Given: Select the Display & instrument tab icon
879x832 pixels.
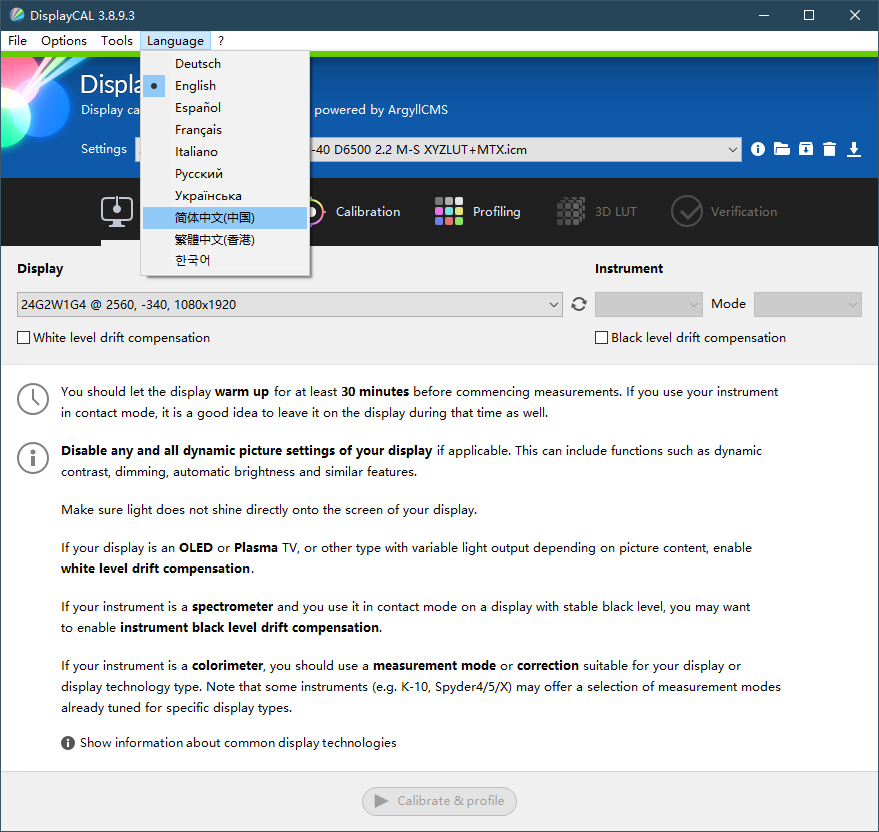Looking at the screenshot, I should pos(117,211).
